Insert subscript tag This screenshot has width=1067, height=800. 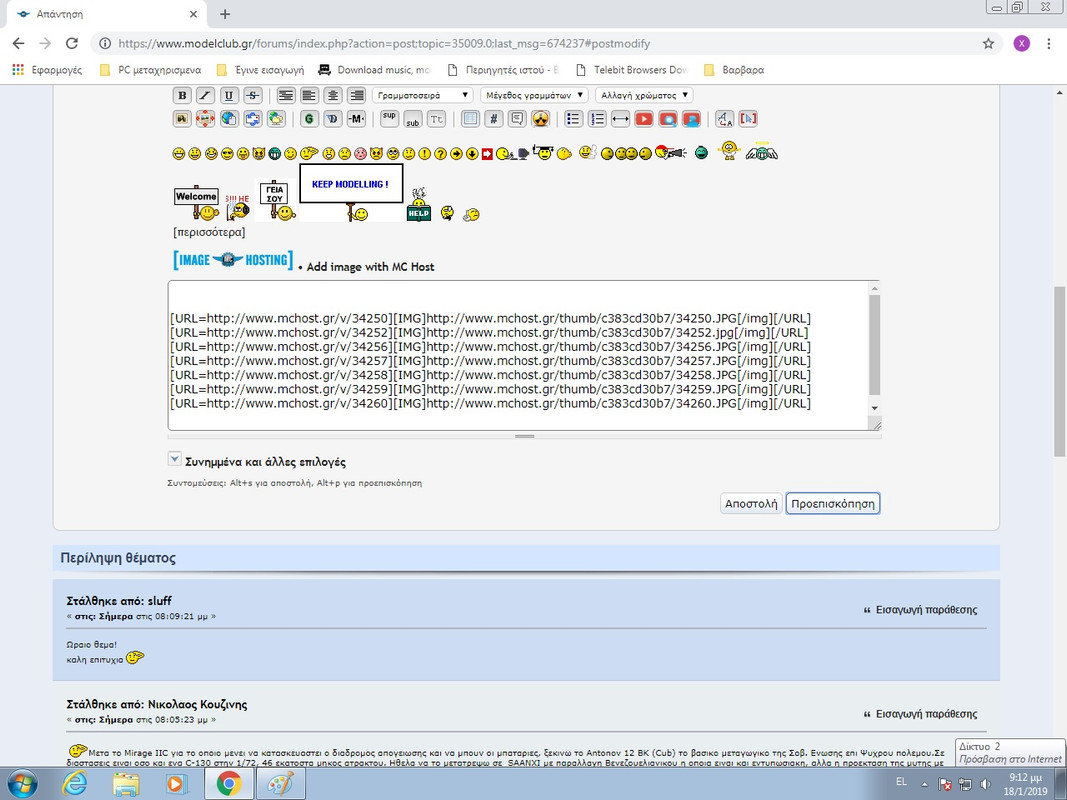coord(413,119)
